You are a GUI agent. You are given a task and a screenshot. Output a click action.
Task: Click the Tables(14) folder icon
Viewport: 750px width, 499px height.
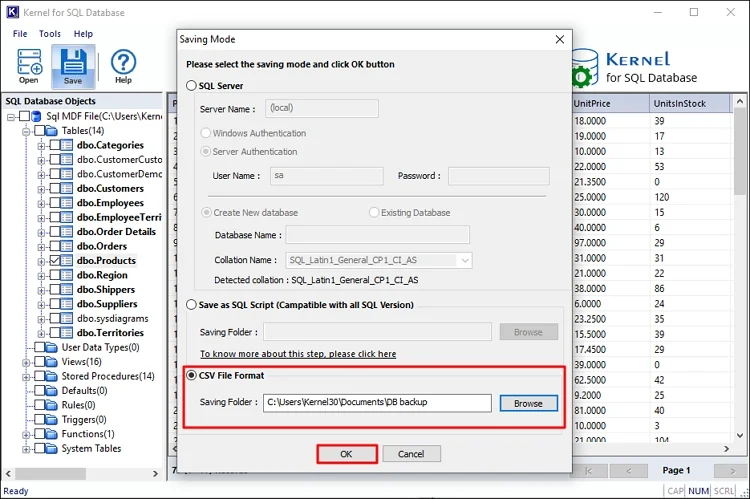(x=51, y=131)
